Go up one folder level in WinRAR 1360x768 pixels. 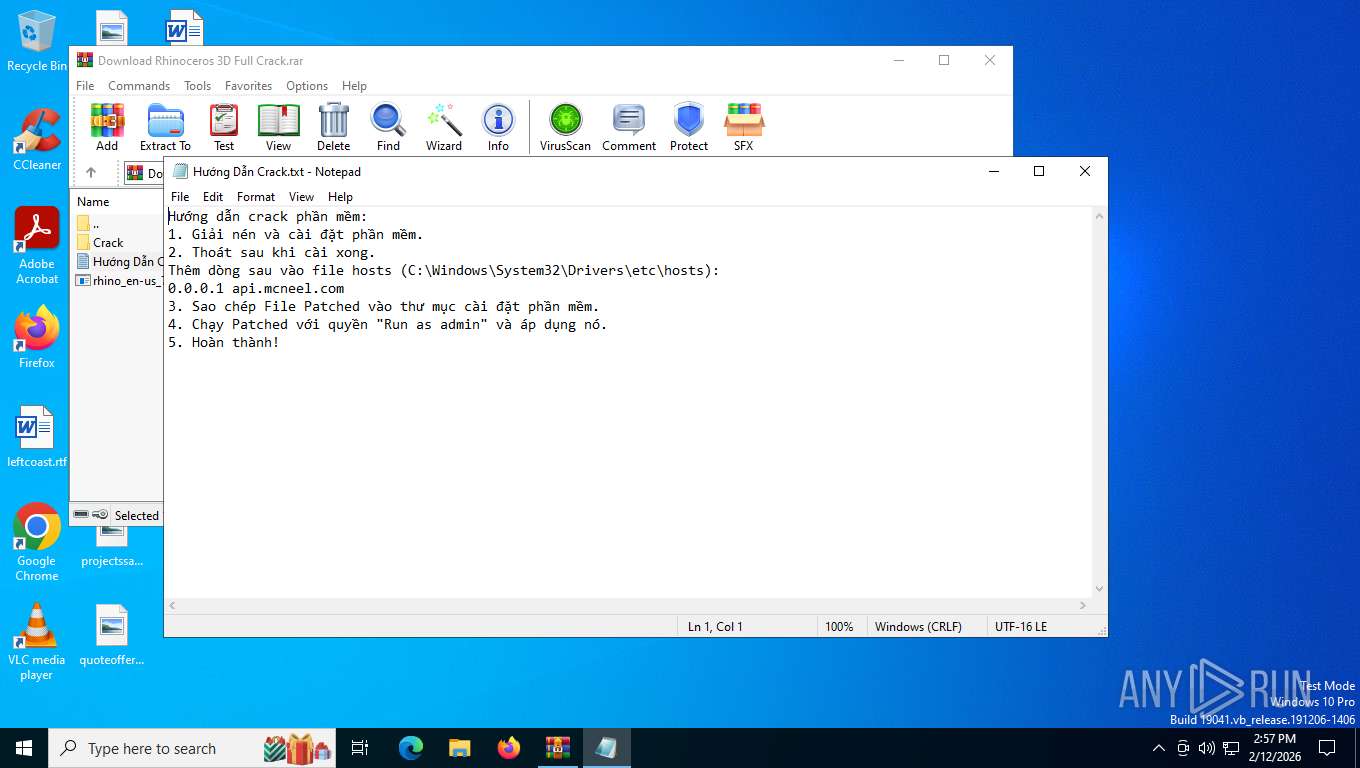(x=91, y=173)
